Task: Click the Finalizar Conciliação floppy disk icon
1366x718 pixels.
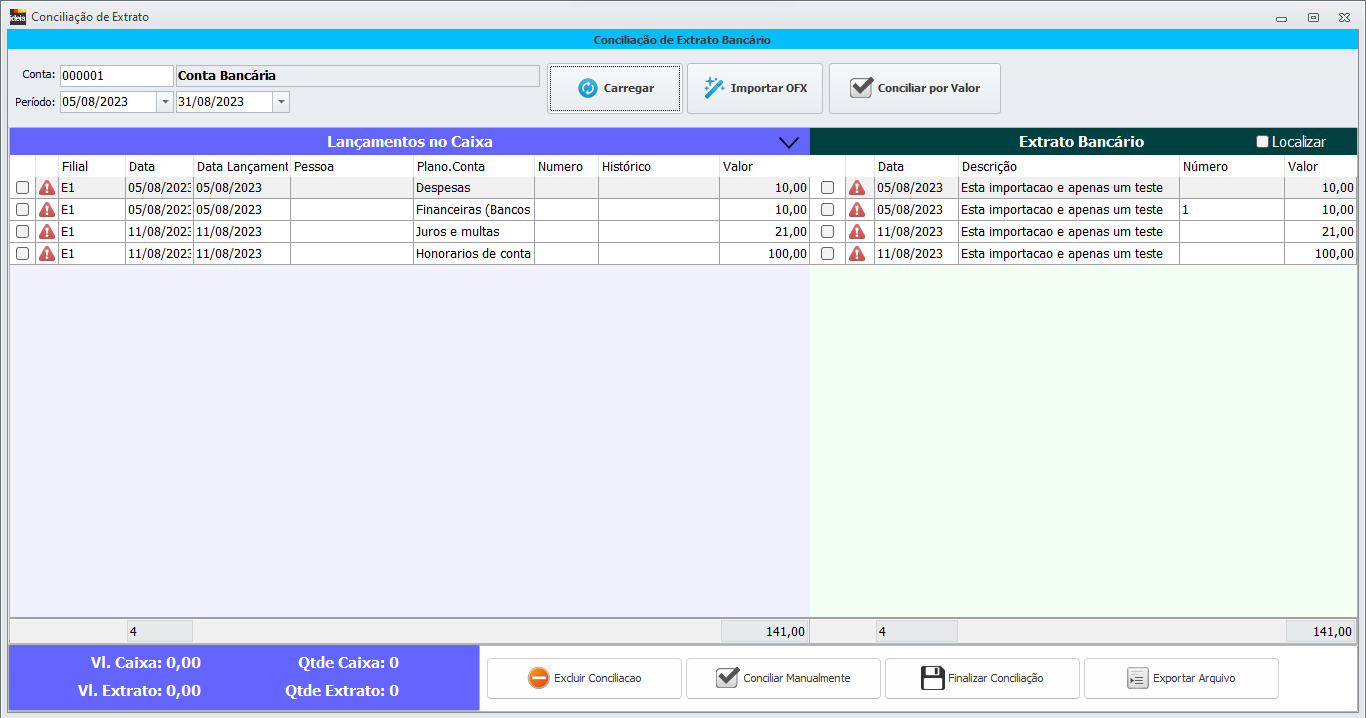Action: coord(932,678)
